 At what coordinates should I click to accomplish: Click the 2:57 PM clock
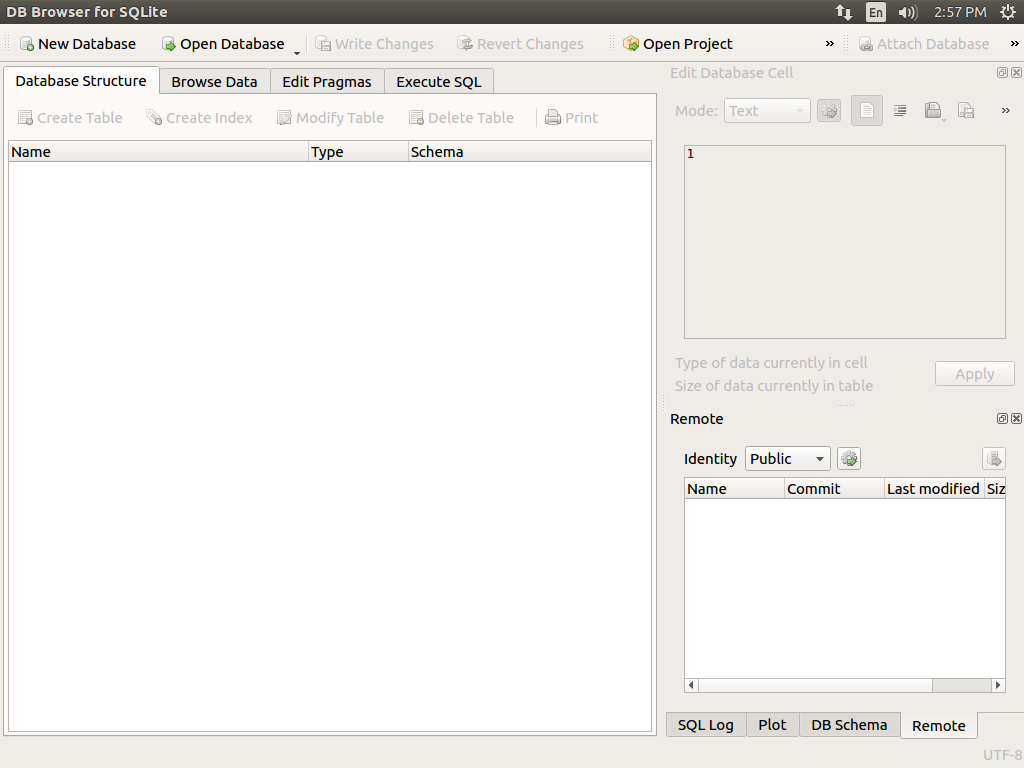coord(960,12)
